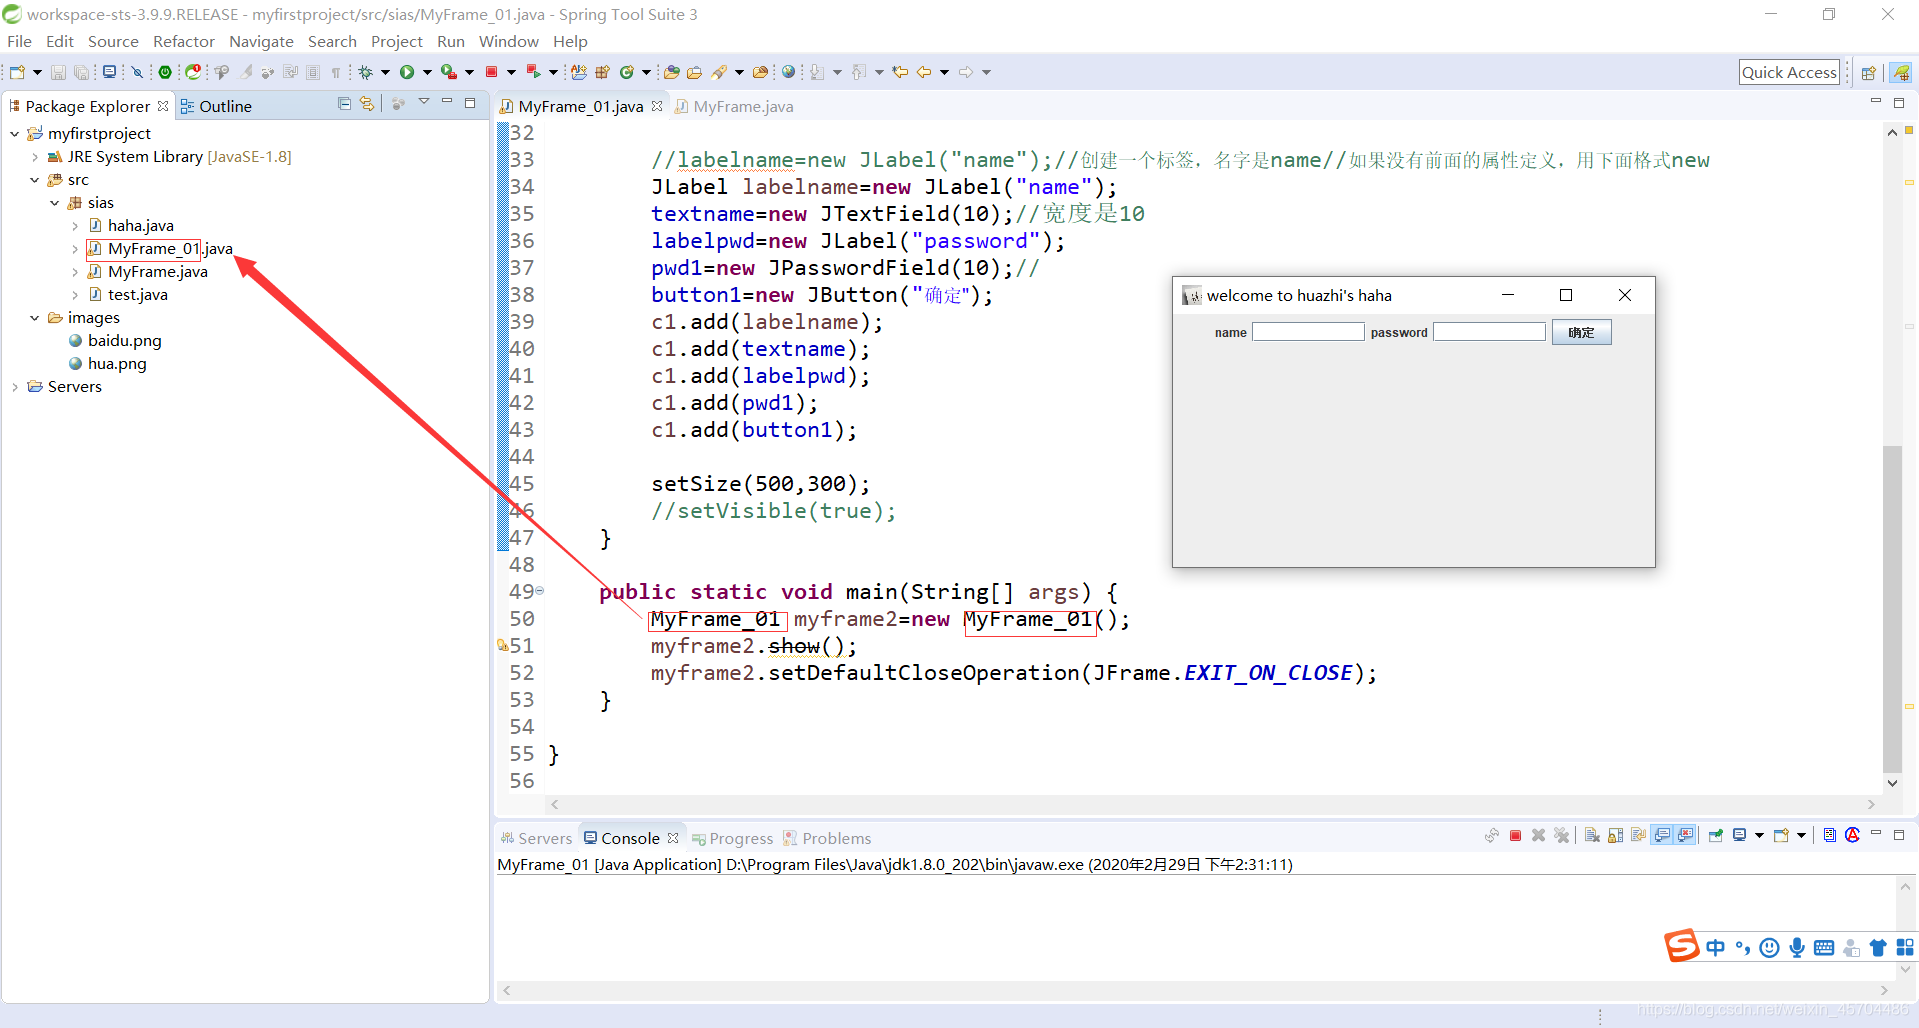This screenshot has width=1919, height=1028.
Task: Toggle Pin Console icon
Action: (x=1716, y=836)
